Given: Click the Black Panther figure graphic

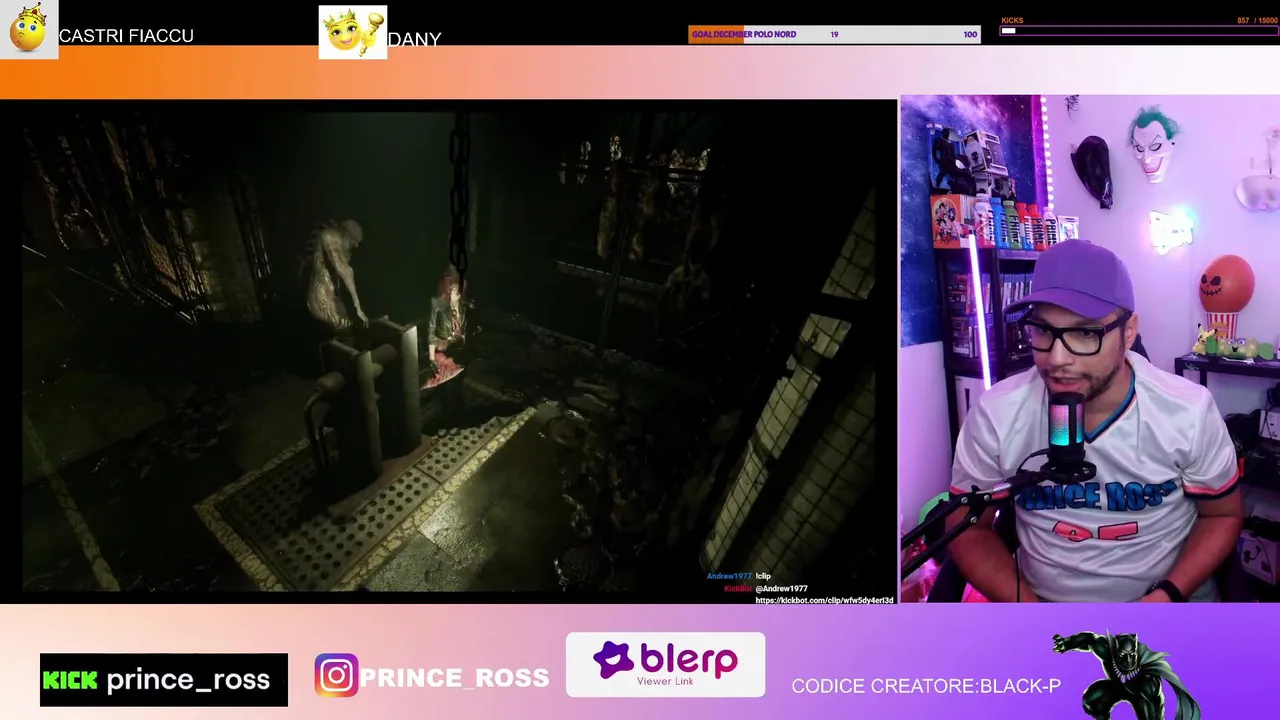Looking at the screenshot, I should (x=1126, y=675).
